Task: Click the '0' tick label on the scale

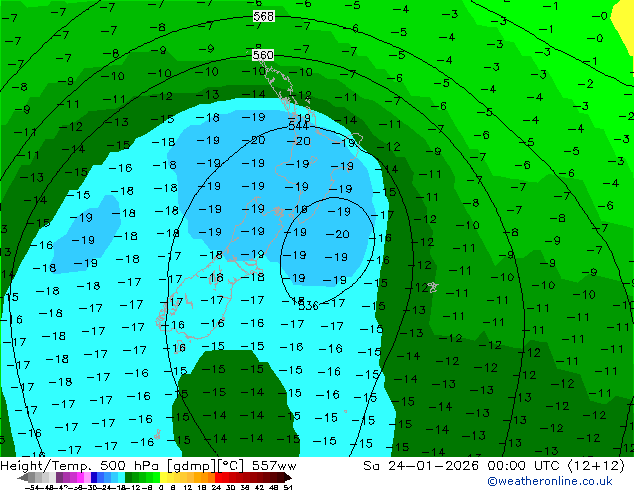Action: click(x=161, y=487)
